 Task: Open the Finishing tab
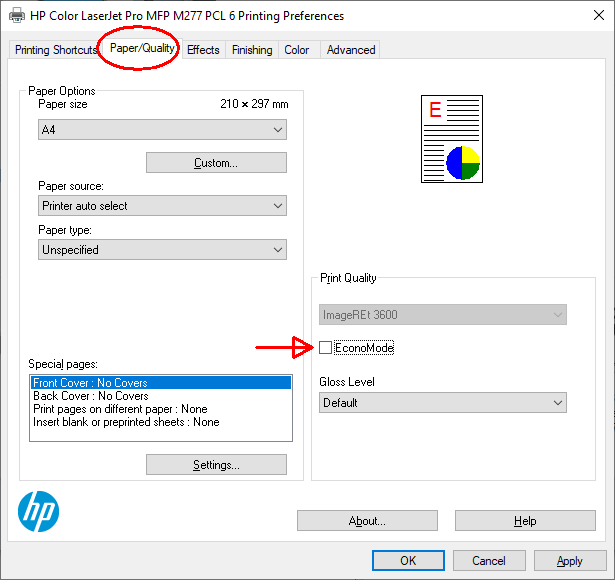(x=252, y=50)
